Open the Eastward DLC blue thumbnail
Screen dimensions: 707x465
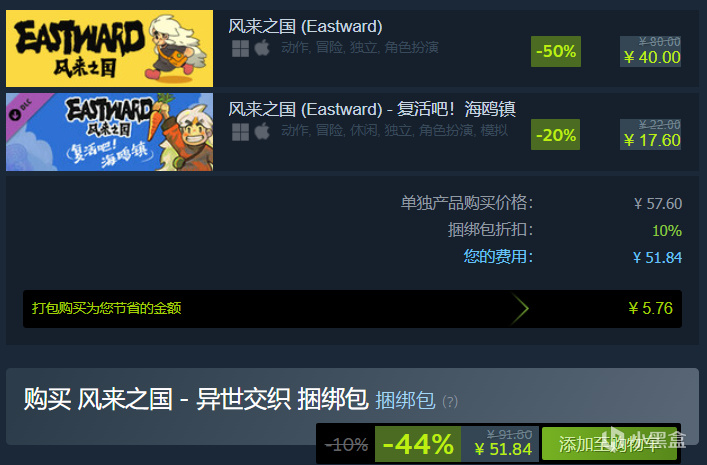click(x=110, y=132)
